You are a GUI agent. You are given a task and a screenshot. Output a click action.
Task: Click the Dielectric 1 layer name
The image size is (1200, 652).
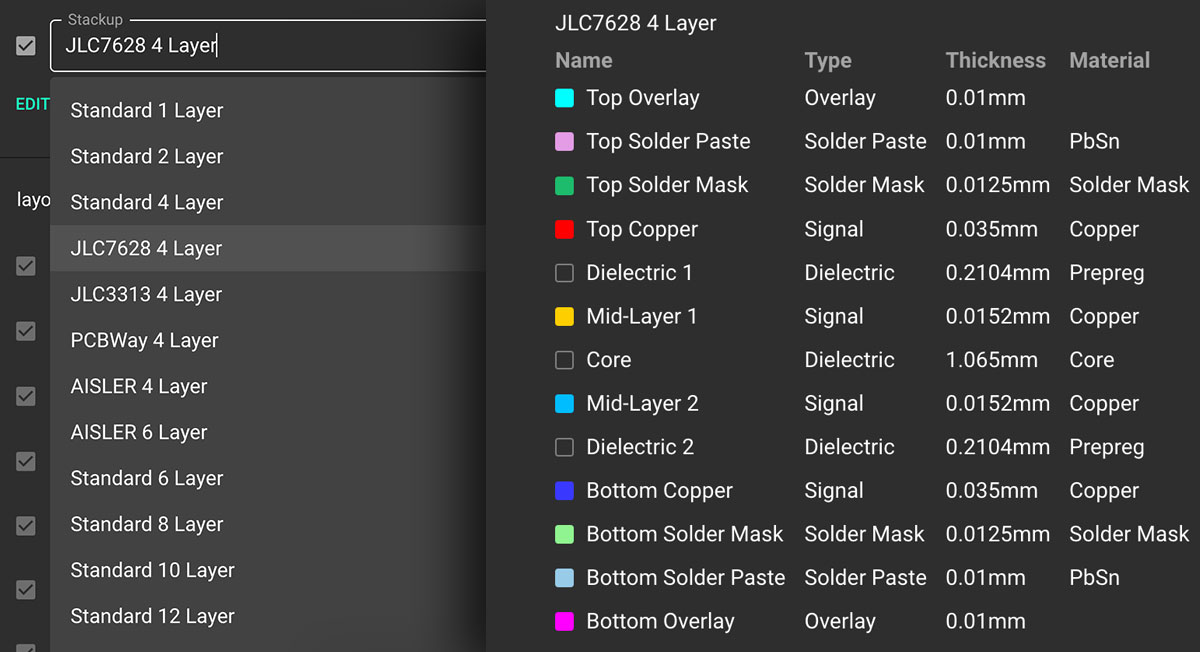pyautogui.click(x=639, y=273)
